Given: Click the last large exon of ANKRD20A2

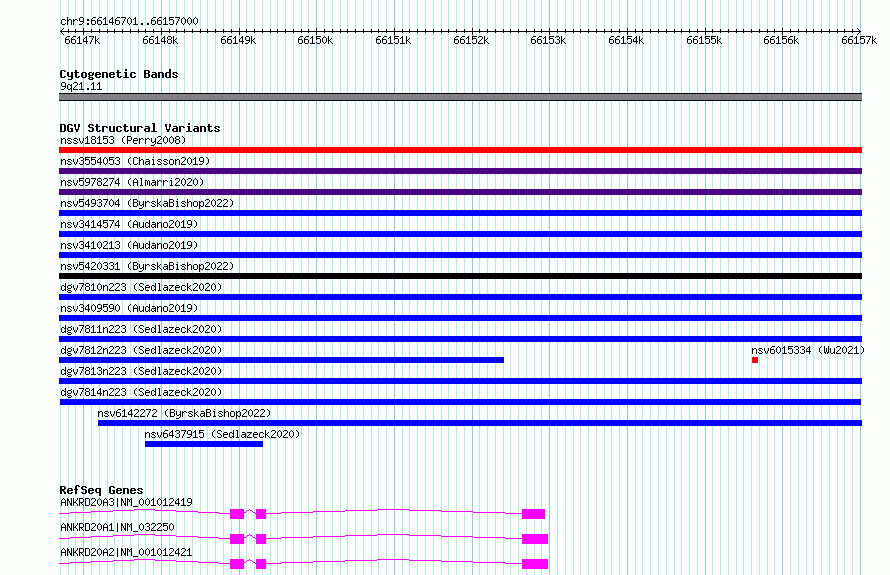Looking at the screenshot, I should click(x=535, y=564).
